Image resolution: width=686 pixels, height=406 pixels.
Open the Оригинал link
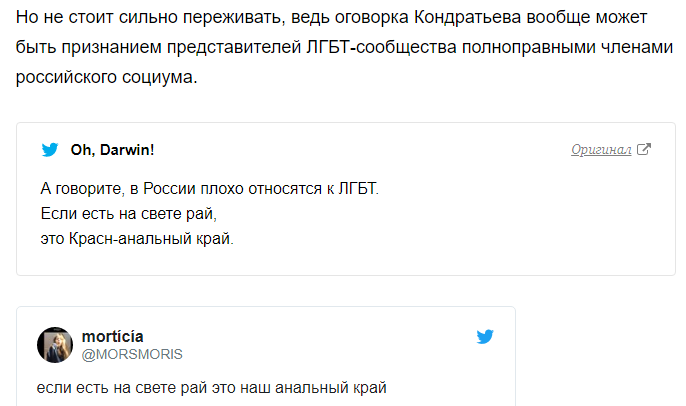click(x=601, y=150)
